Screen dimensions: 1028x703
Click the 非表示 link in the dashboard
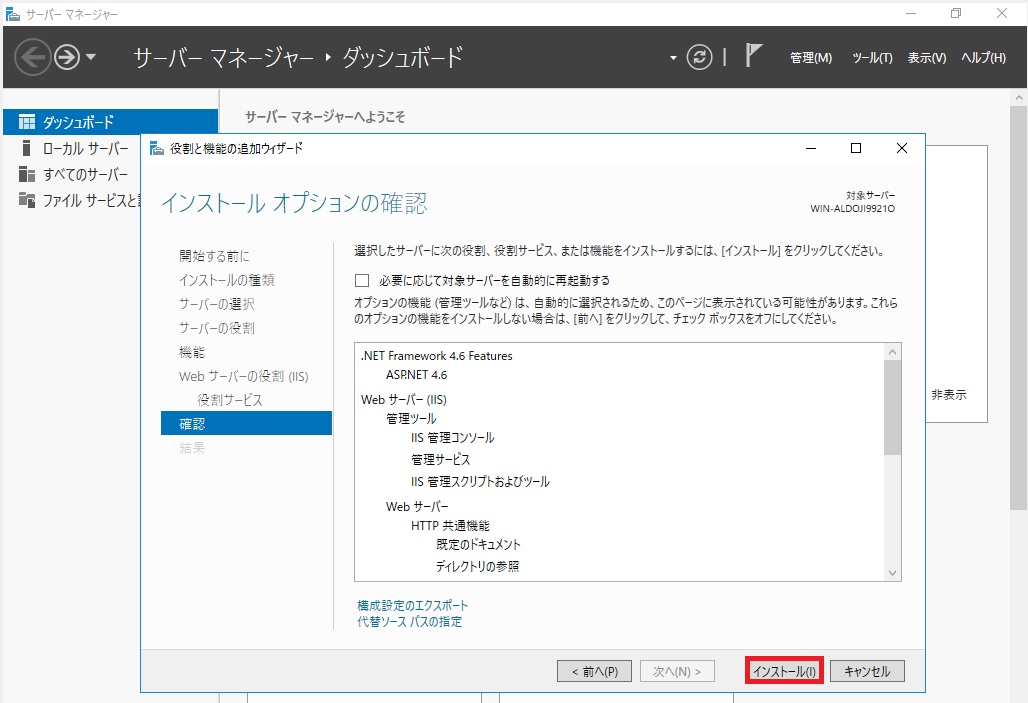[949, 395]
